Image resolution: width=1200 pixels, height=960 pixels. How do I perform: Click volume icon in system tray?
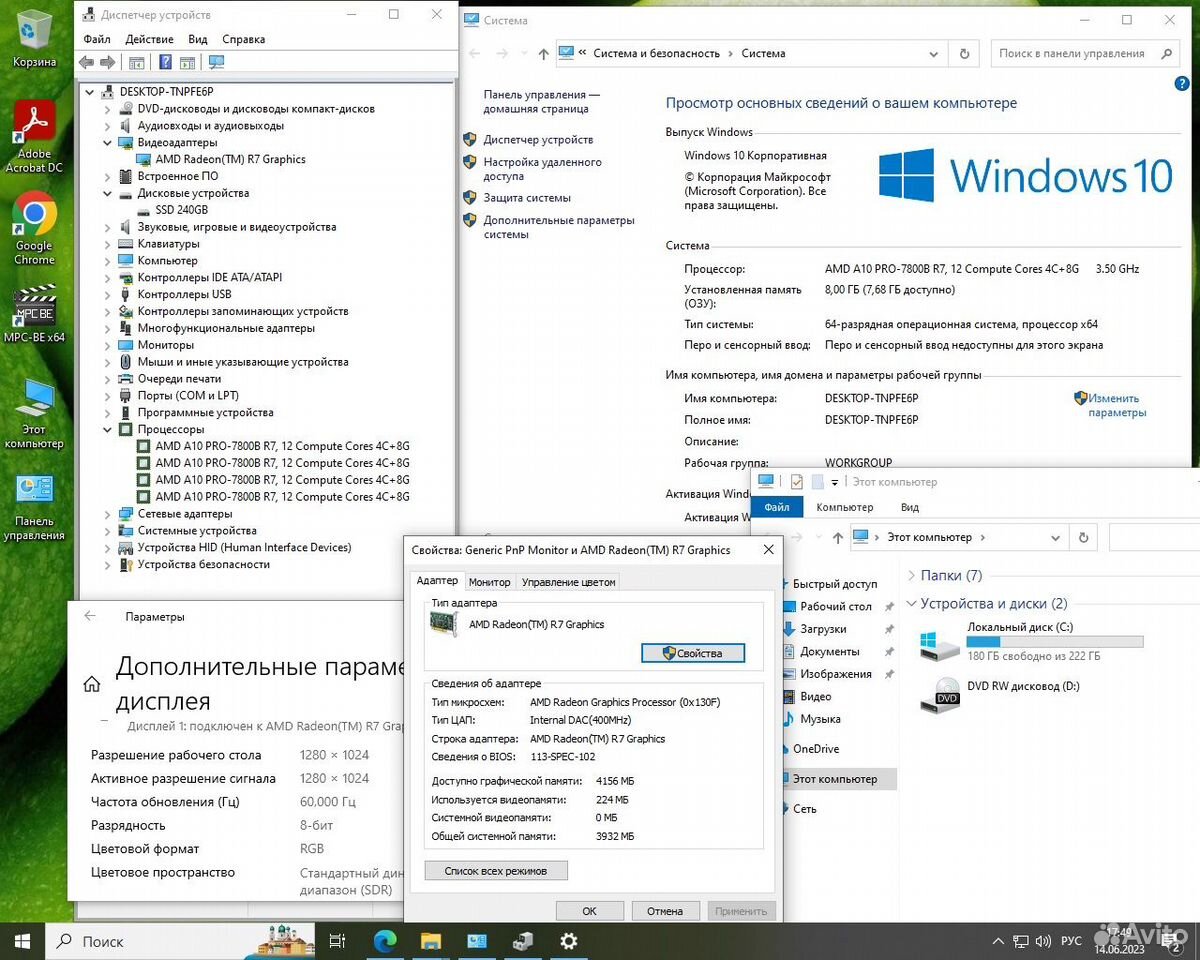tap(1045, 941)
